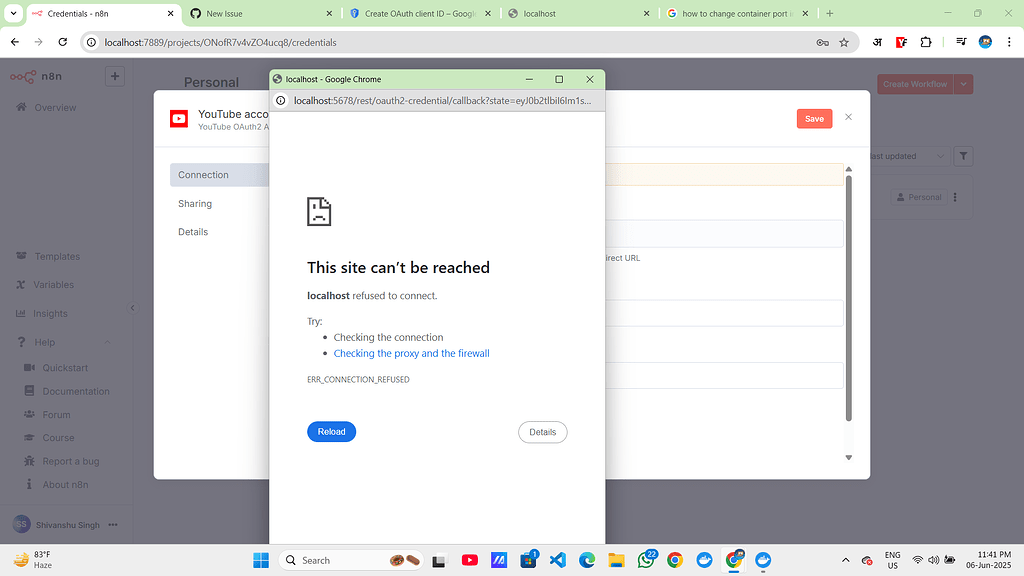
Task: Open the Variables section
Action: (x=57, y=284)
